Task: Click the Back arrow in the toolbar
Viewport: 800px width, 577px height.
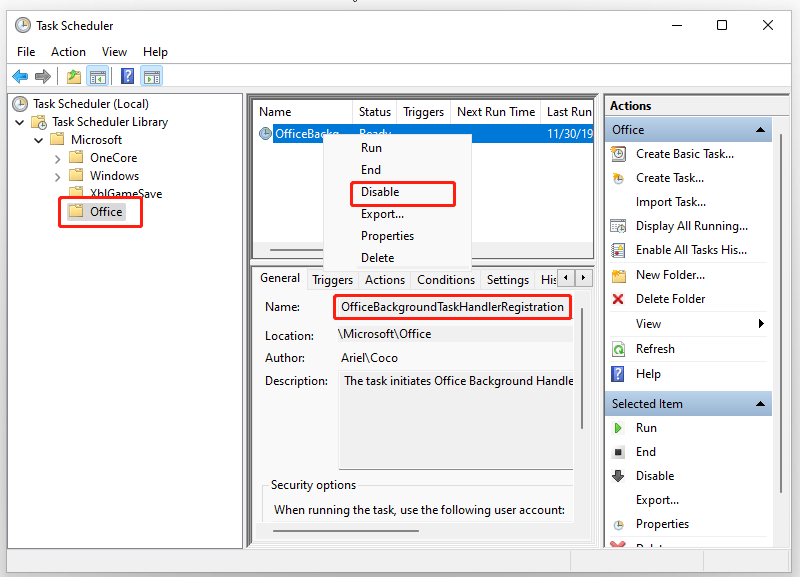Action: tap(19, 76)
